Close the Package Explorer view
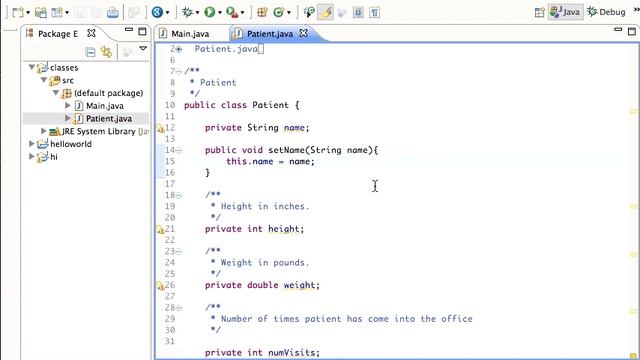Image resolution: width=640 pixels, height=360 pixels. point(91,33)
